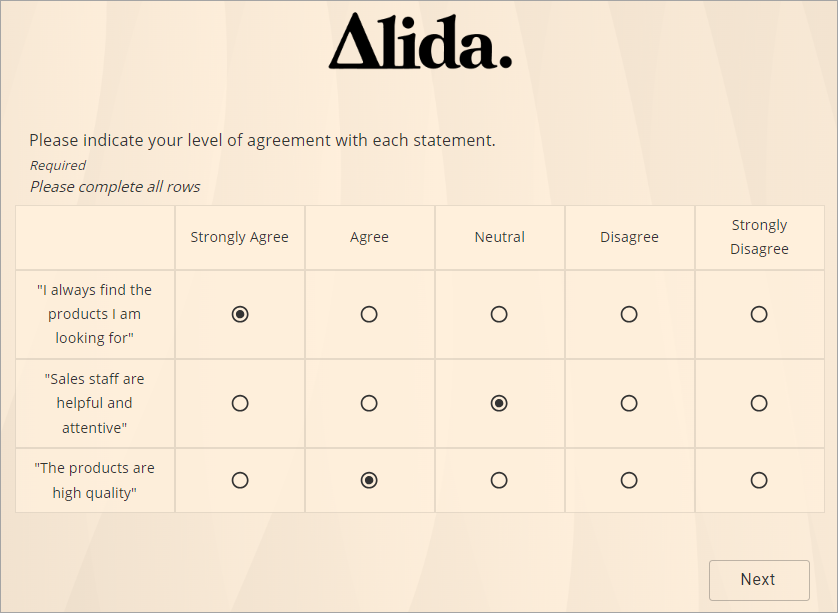Click the Neutral column header
838x613 pixels.
[x=499, y=237]
